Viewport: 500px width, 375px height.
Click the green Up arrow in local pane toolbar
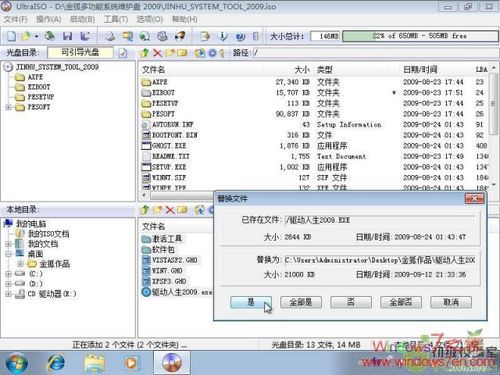[x=144, y=210]
